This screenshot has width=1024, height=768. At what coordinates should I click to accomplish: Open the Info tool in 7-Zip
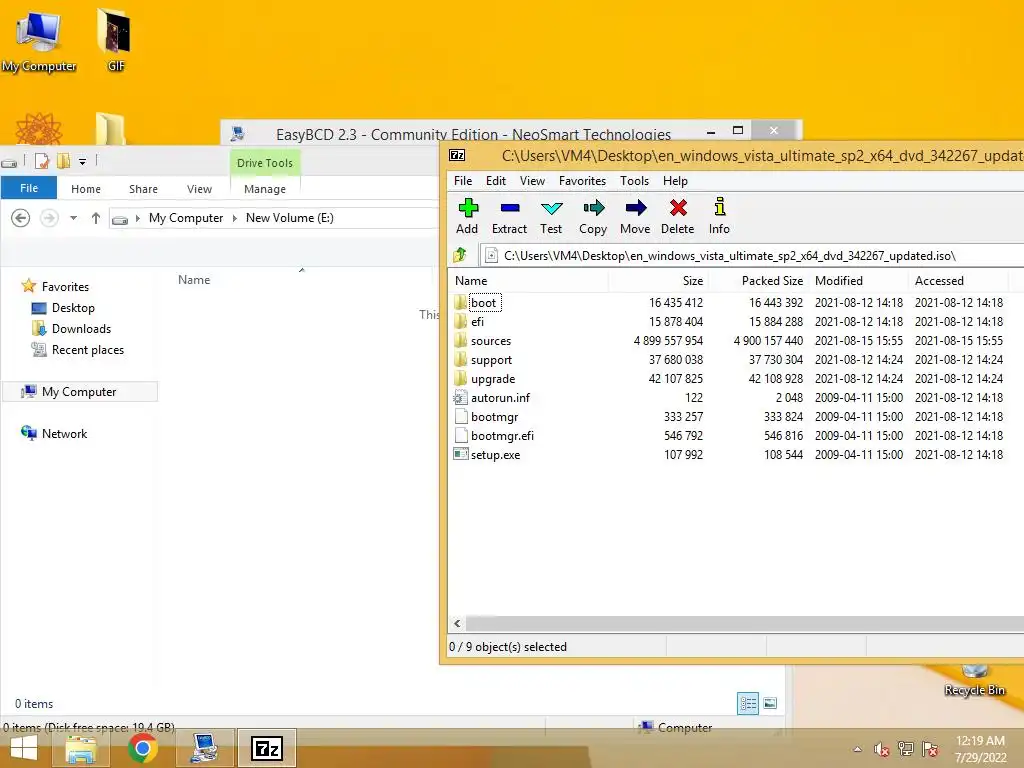pyautogui.click(x=719, y=216)
